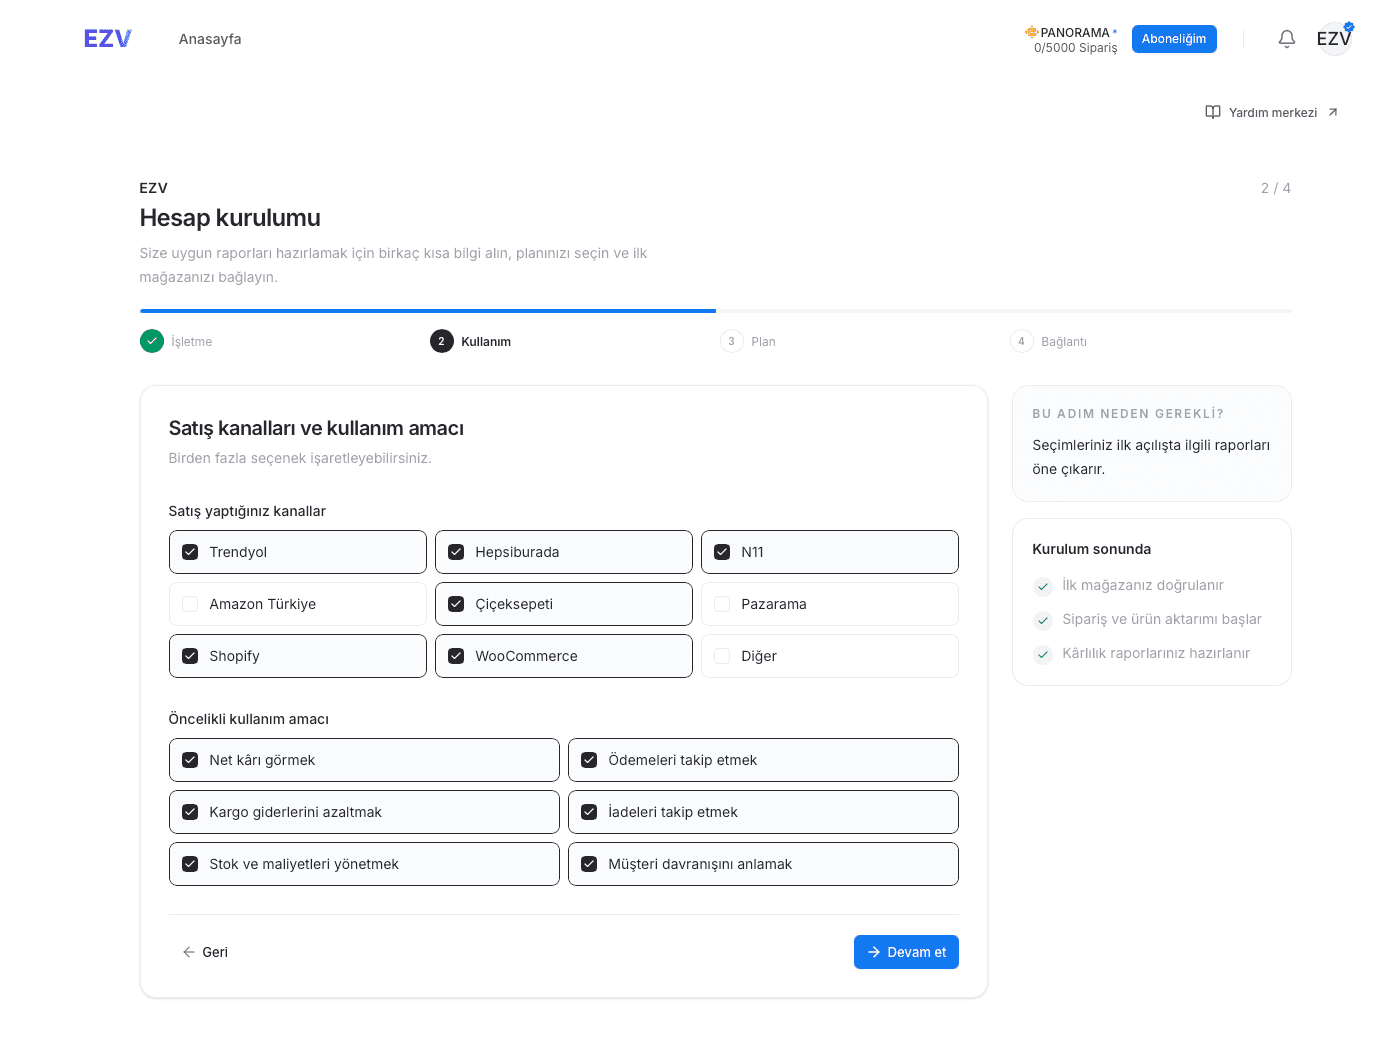1397x1044 pixels.
Task: Toggle Kargo giderlerini azaltmak goal
Action: coord(364,812)
